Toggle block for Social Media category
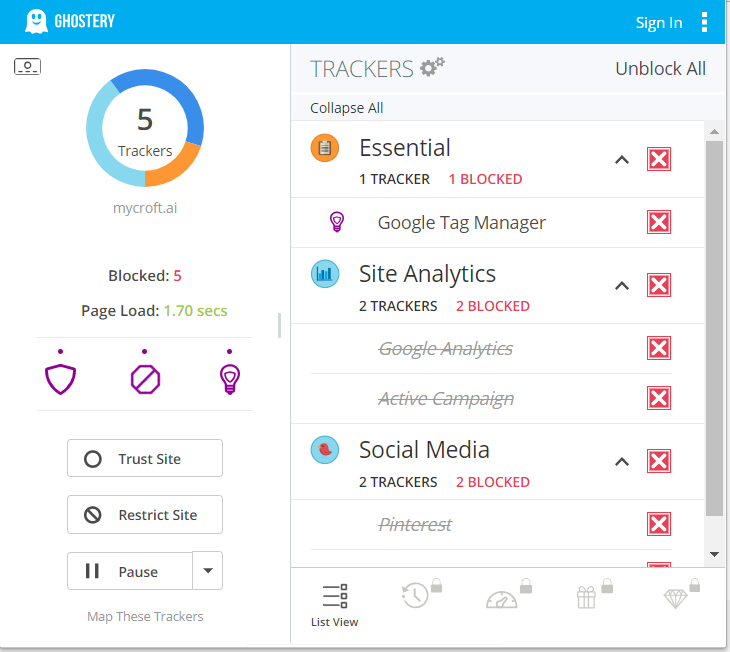730x652 pixels. pos(659,461)
